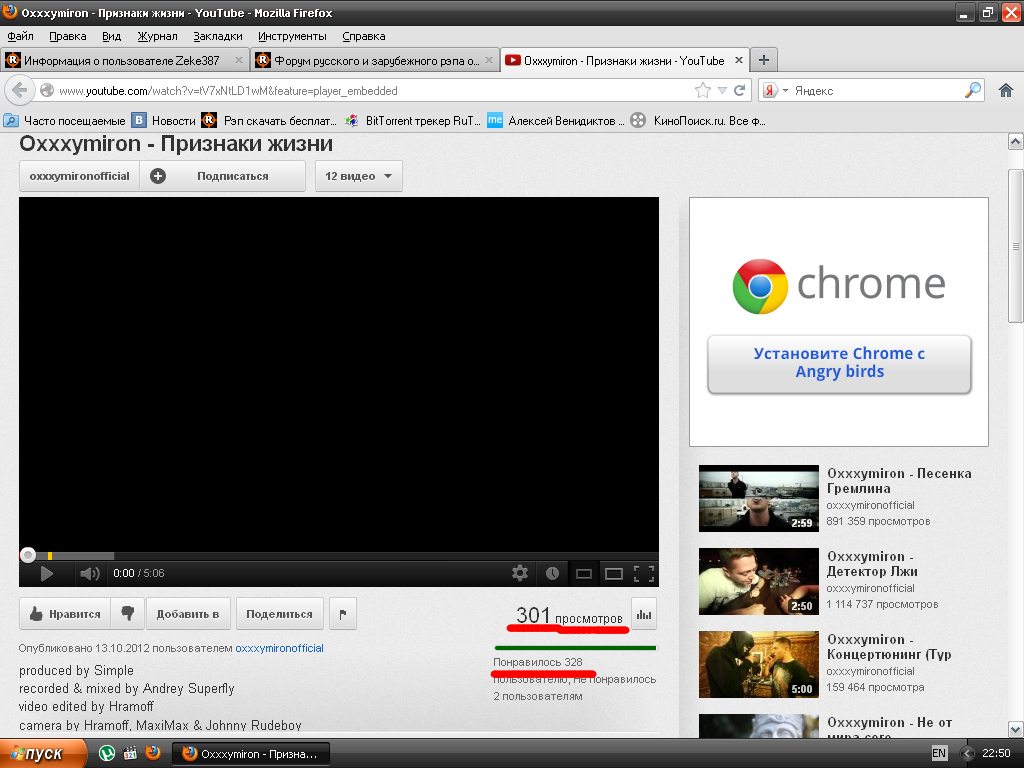Close the YouTube tab
The width and height of the screenshot is (1024, 768).
[739, 60]
